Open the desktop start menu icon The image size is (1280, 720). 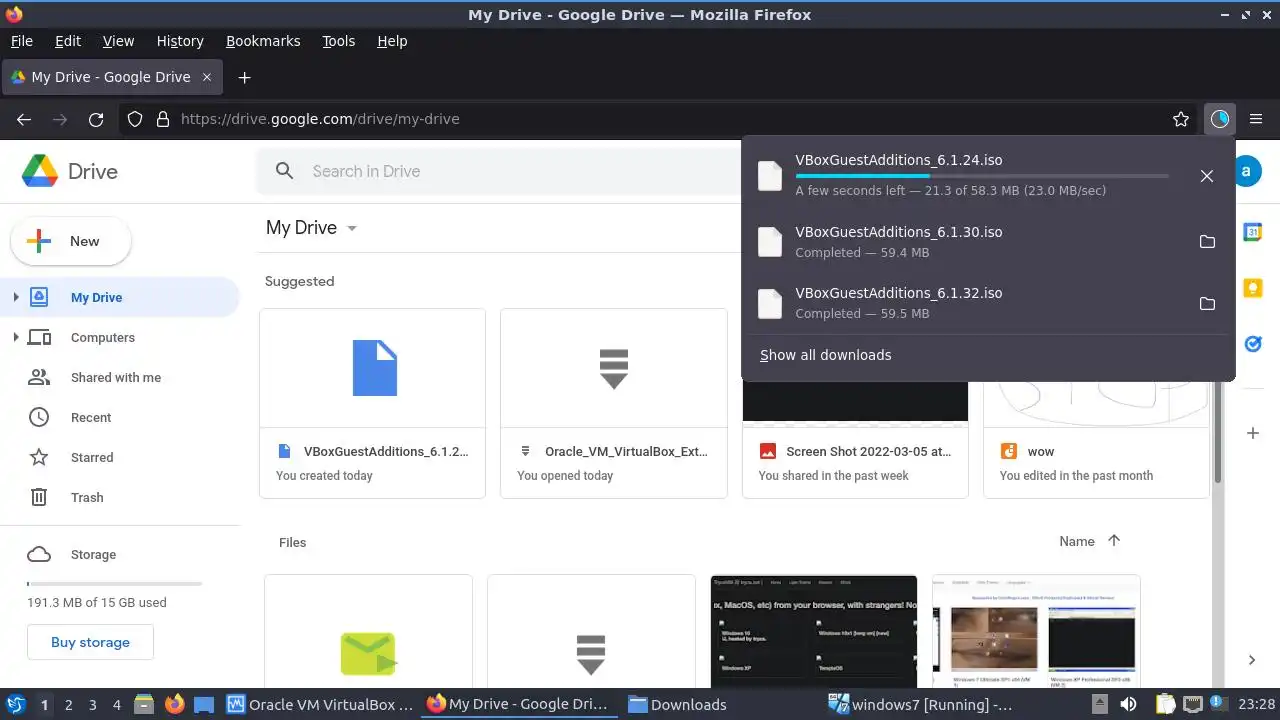coord(16,704)
